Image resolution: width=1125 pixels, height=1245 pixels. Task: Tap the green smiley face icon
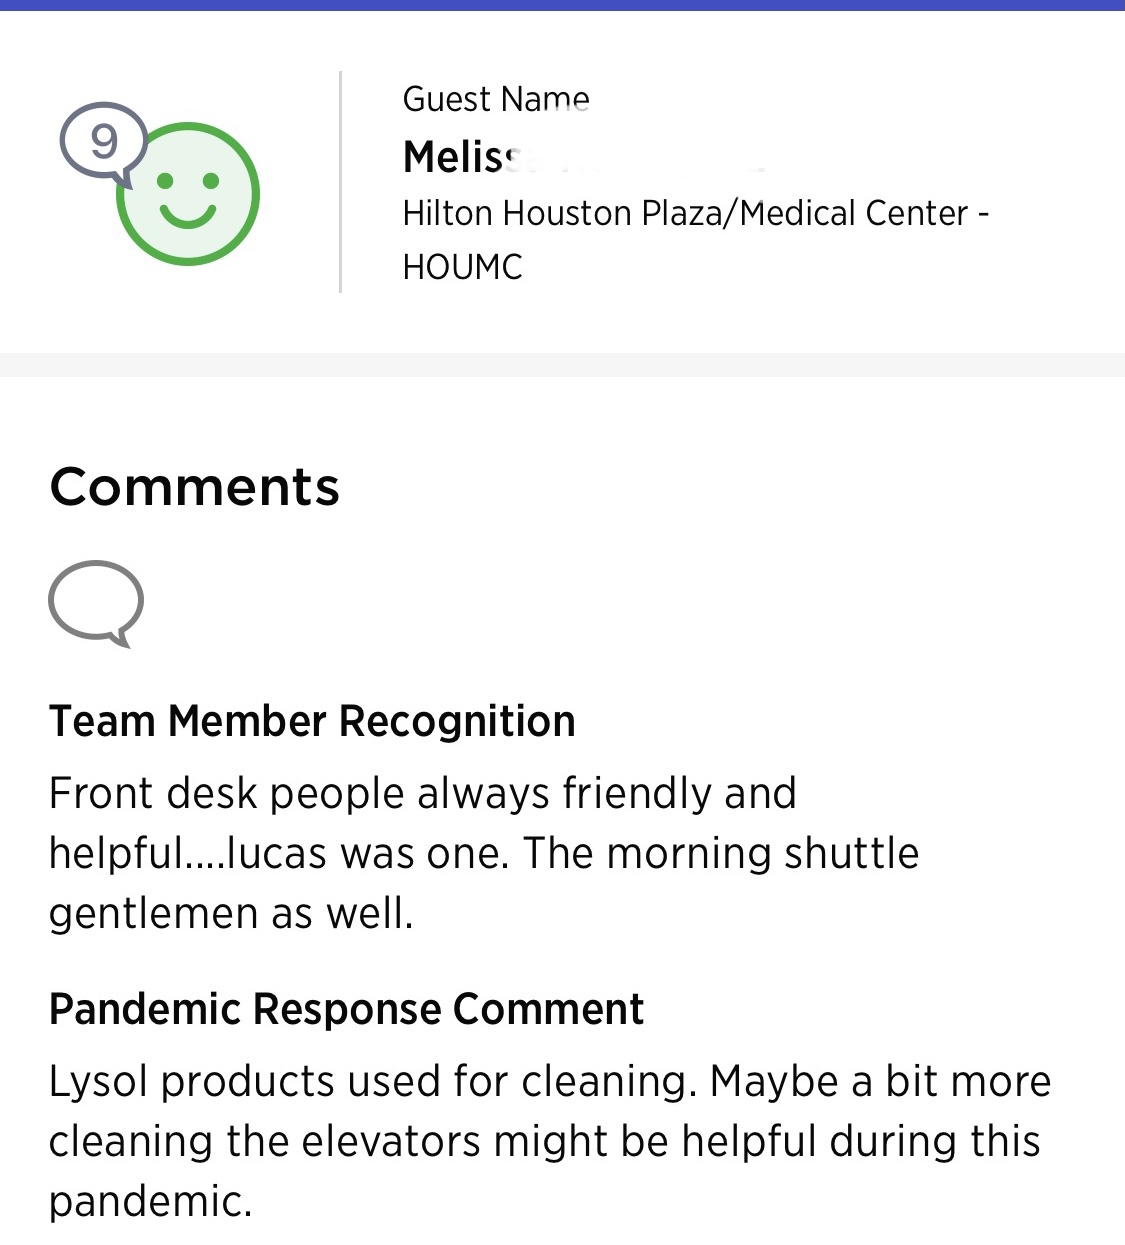pos(188,194)
